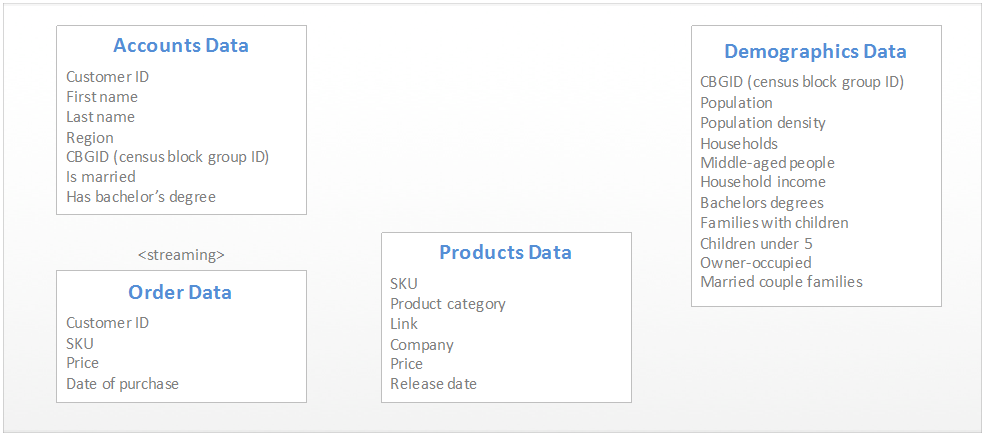This screenshot has height=436, width=985.
Task: Select Has bachelor's degree entry
Action: [141, 197]
